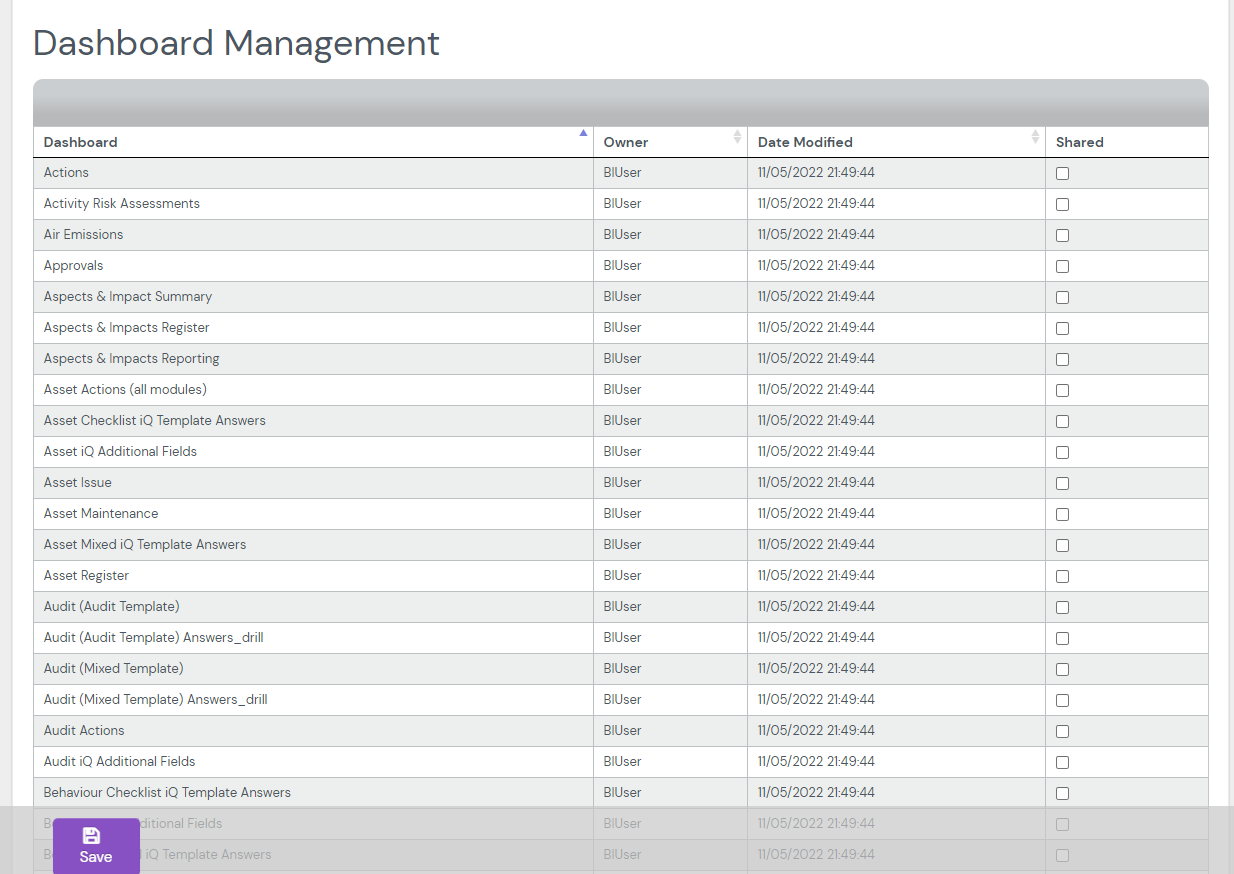Click sort arrow in Dashboard column header

pos(583,133)
